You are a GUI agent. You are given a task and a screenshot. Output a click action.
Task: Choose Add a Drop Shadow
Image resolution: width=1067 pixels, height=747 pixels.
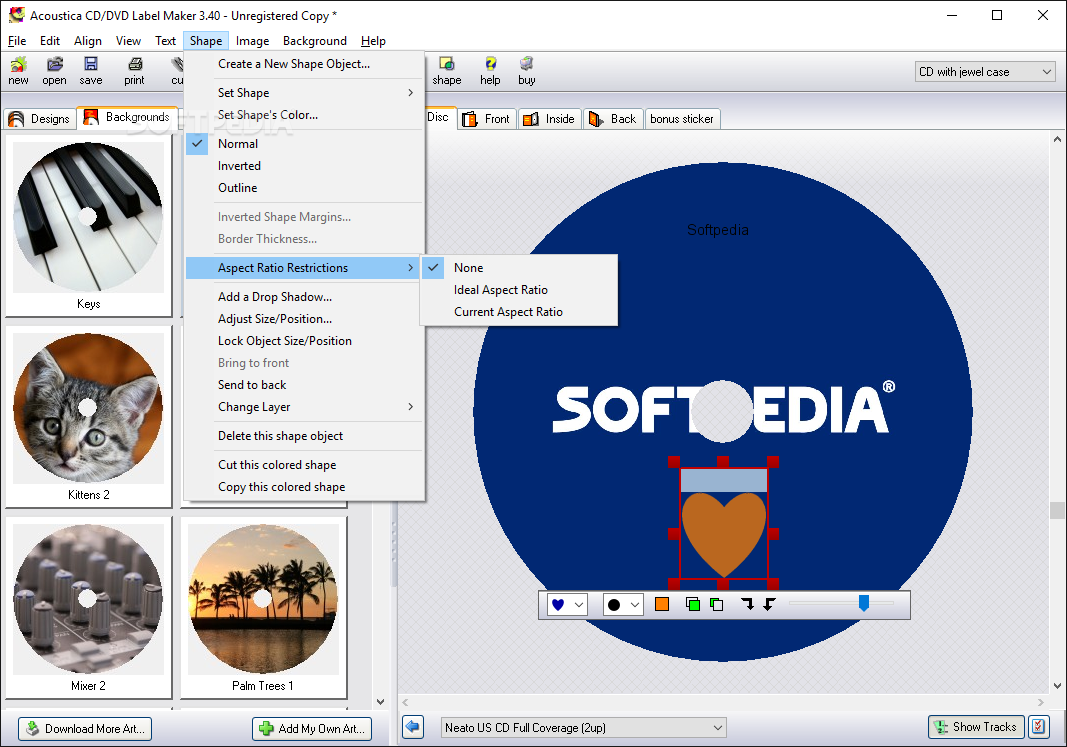[x=303, y=297]
